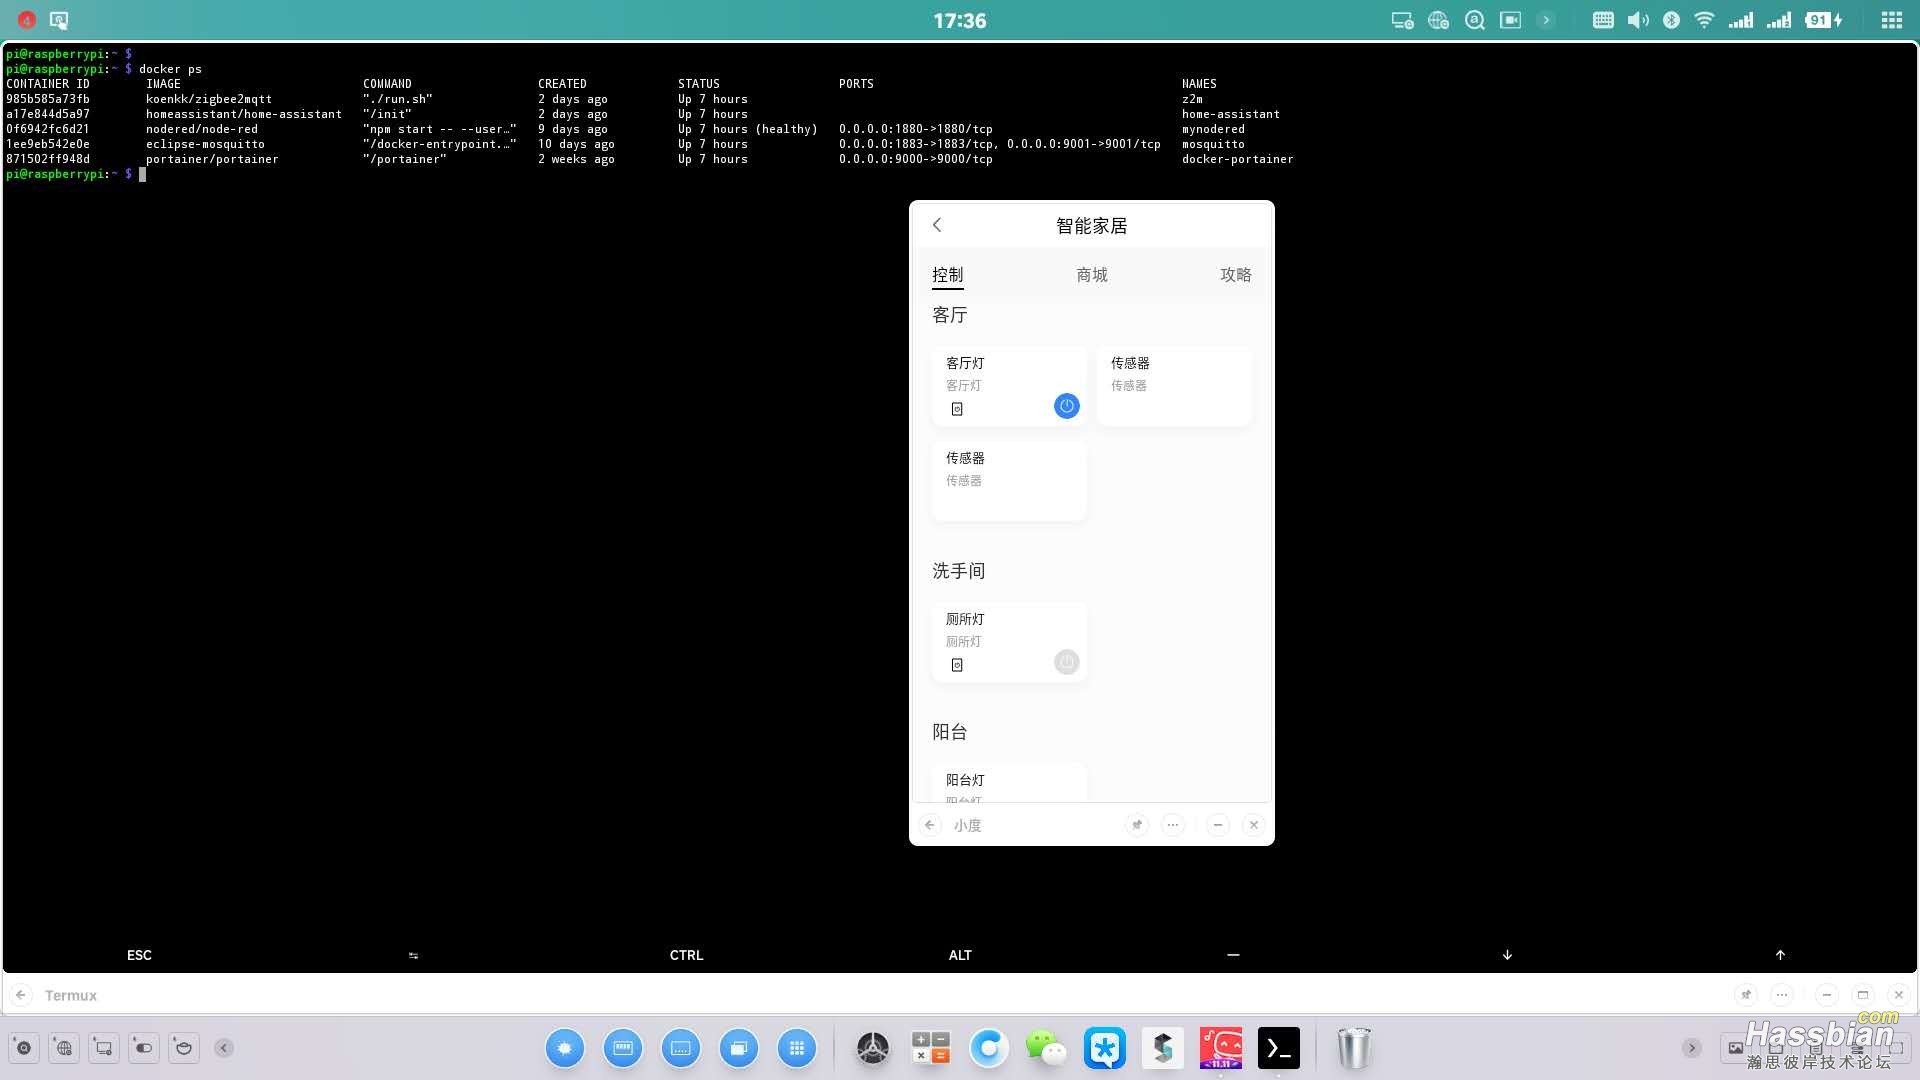
Task: Toggle Bluetooth from status bar
Action: pos(1671,20)
